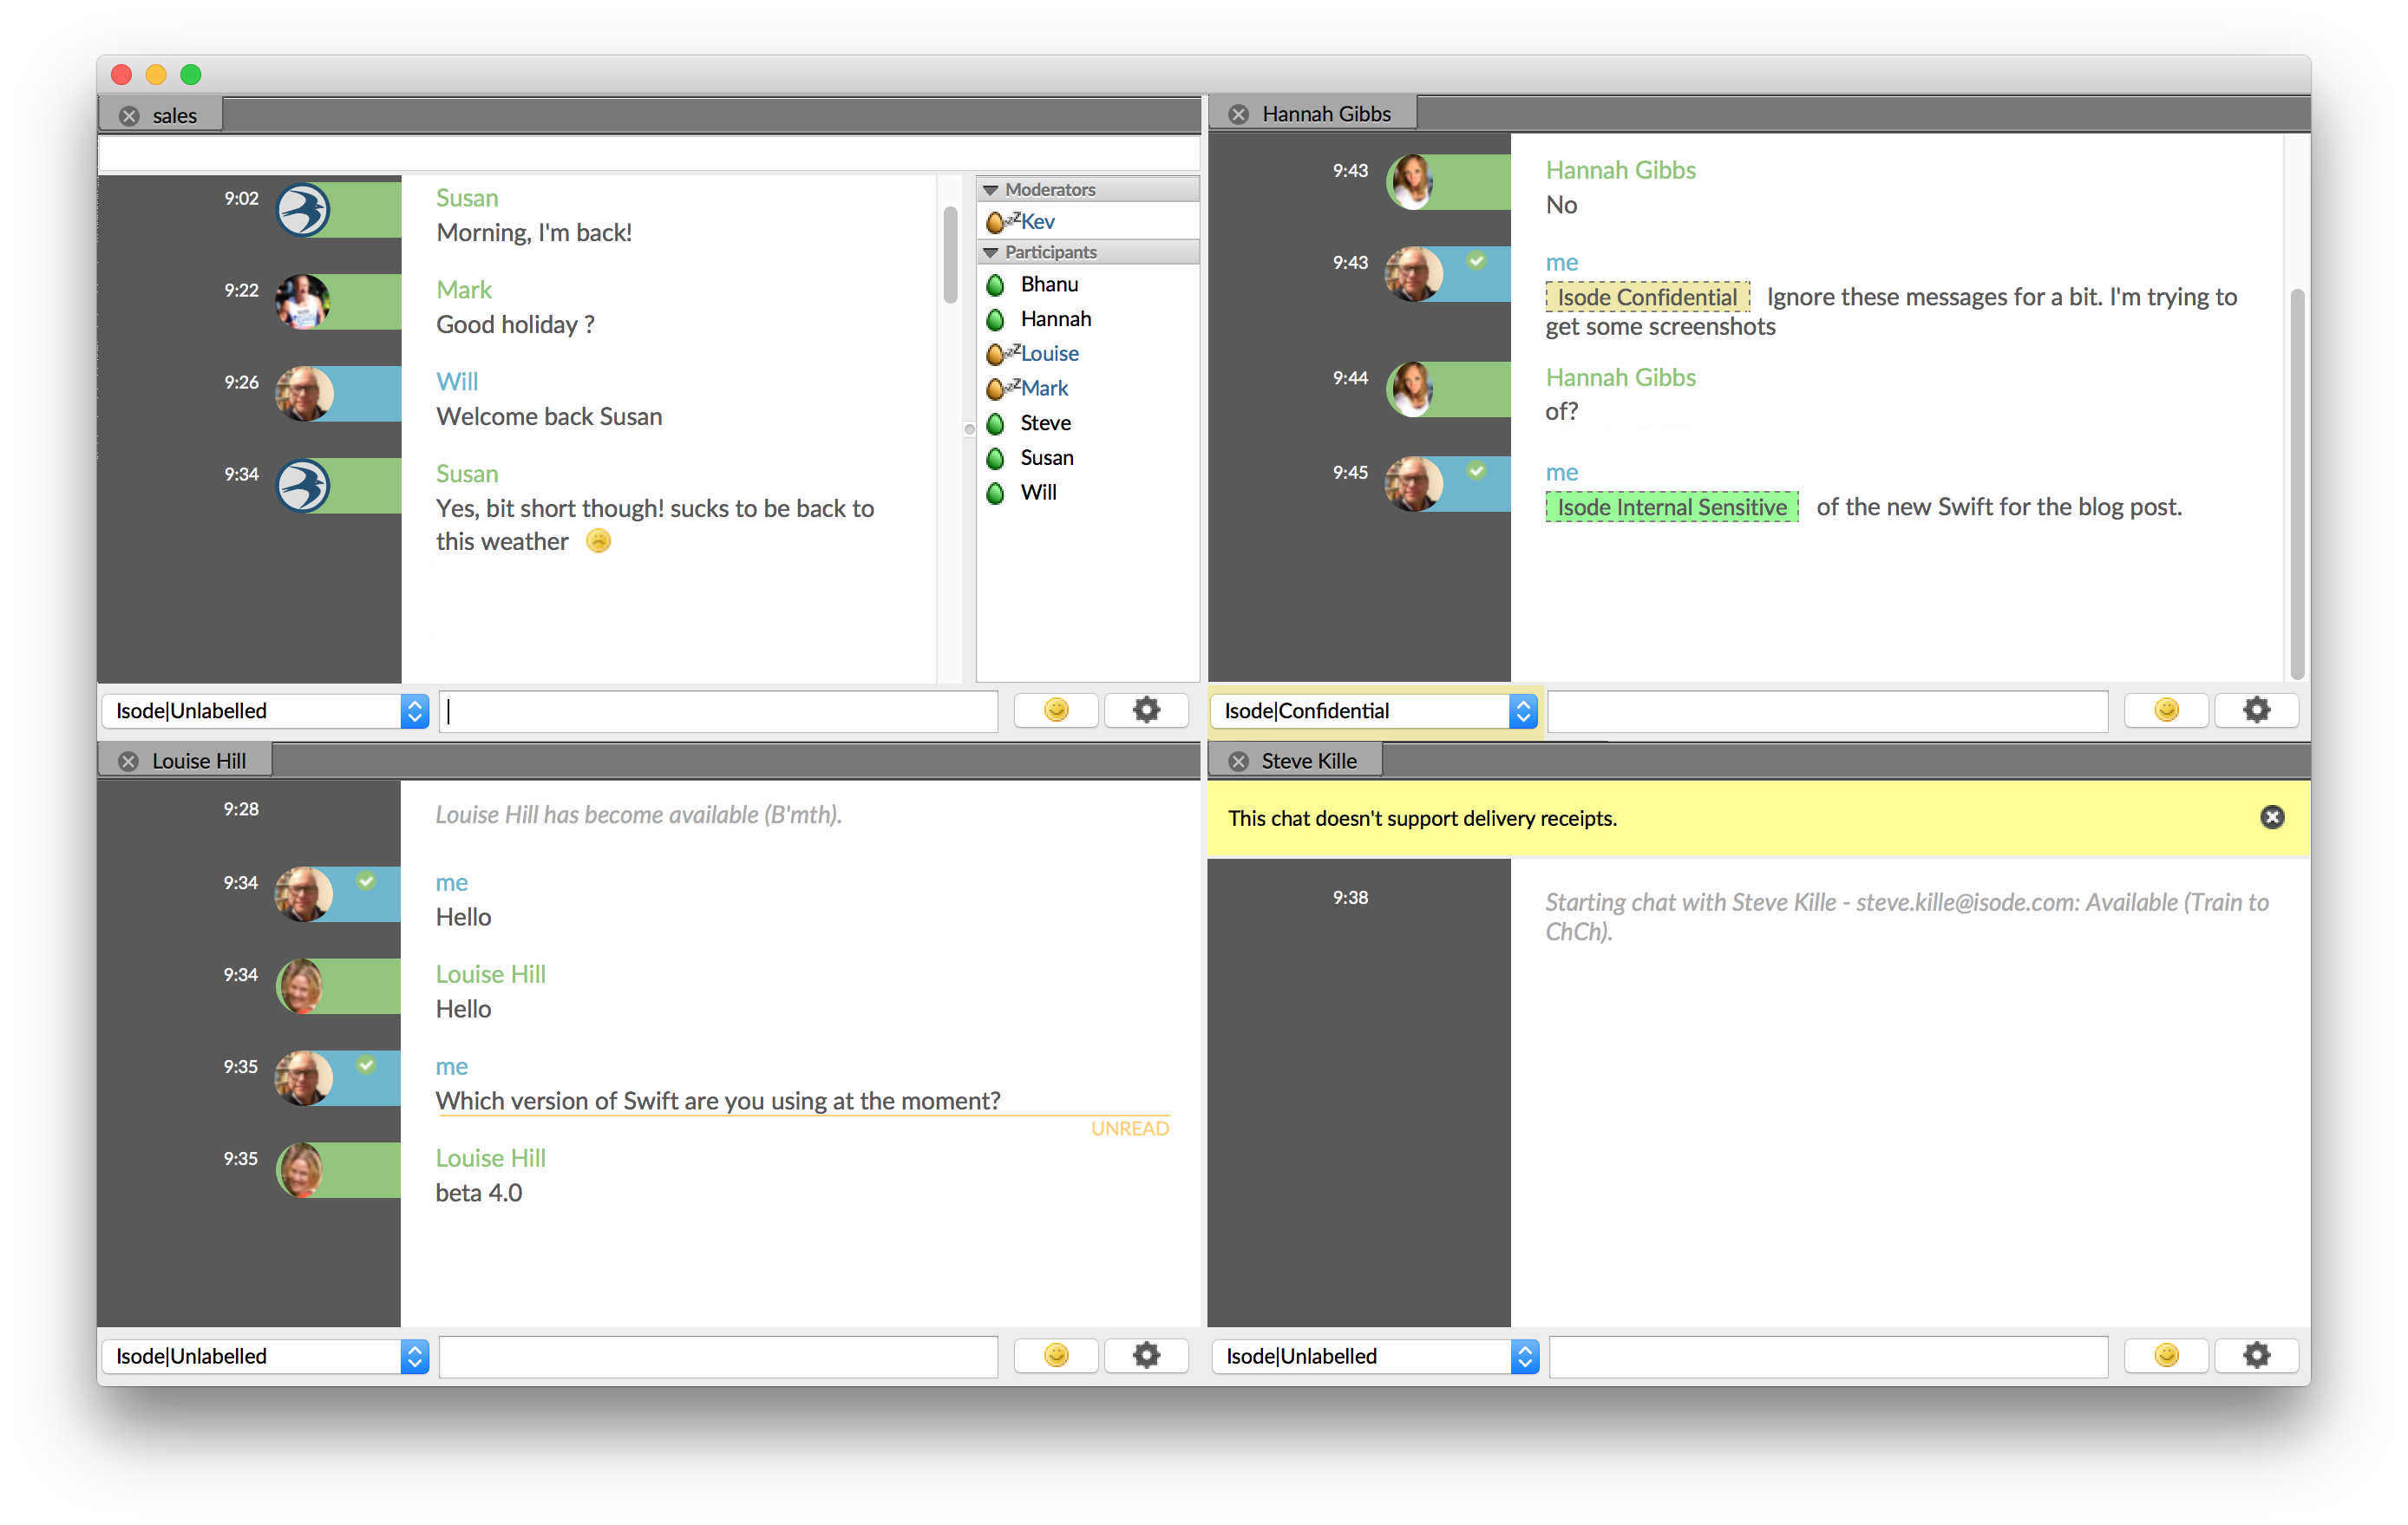Viewport: 2408px width, 1525px height.
Task: Click Susan's avatar on the 9:02 message
Action: tap(303, 210)
